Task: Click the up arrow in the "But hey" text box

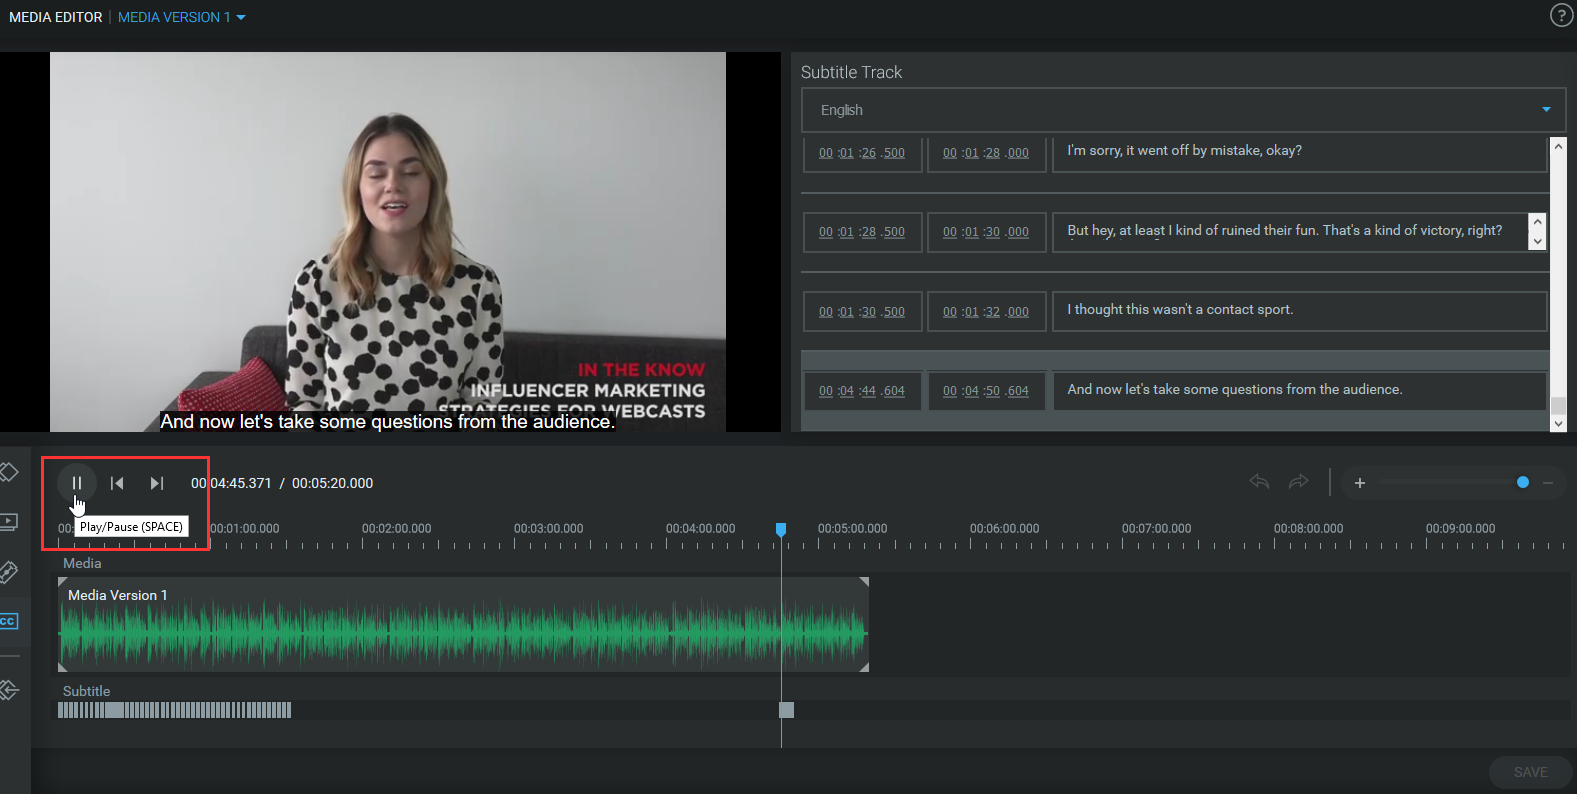Action: click(x=1538, y=222)
